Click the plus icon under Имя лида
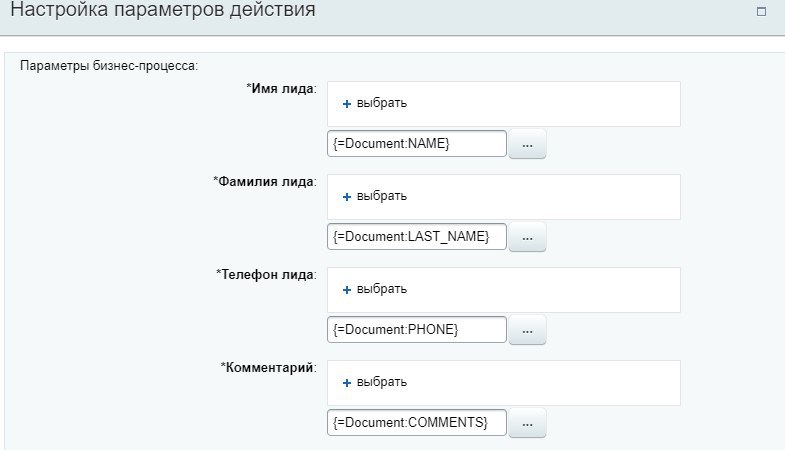This screenshot has height=450, width=785. pyautogui.click(x=346, y=104)
